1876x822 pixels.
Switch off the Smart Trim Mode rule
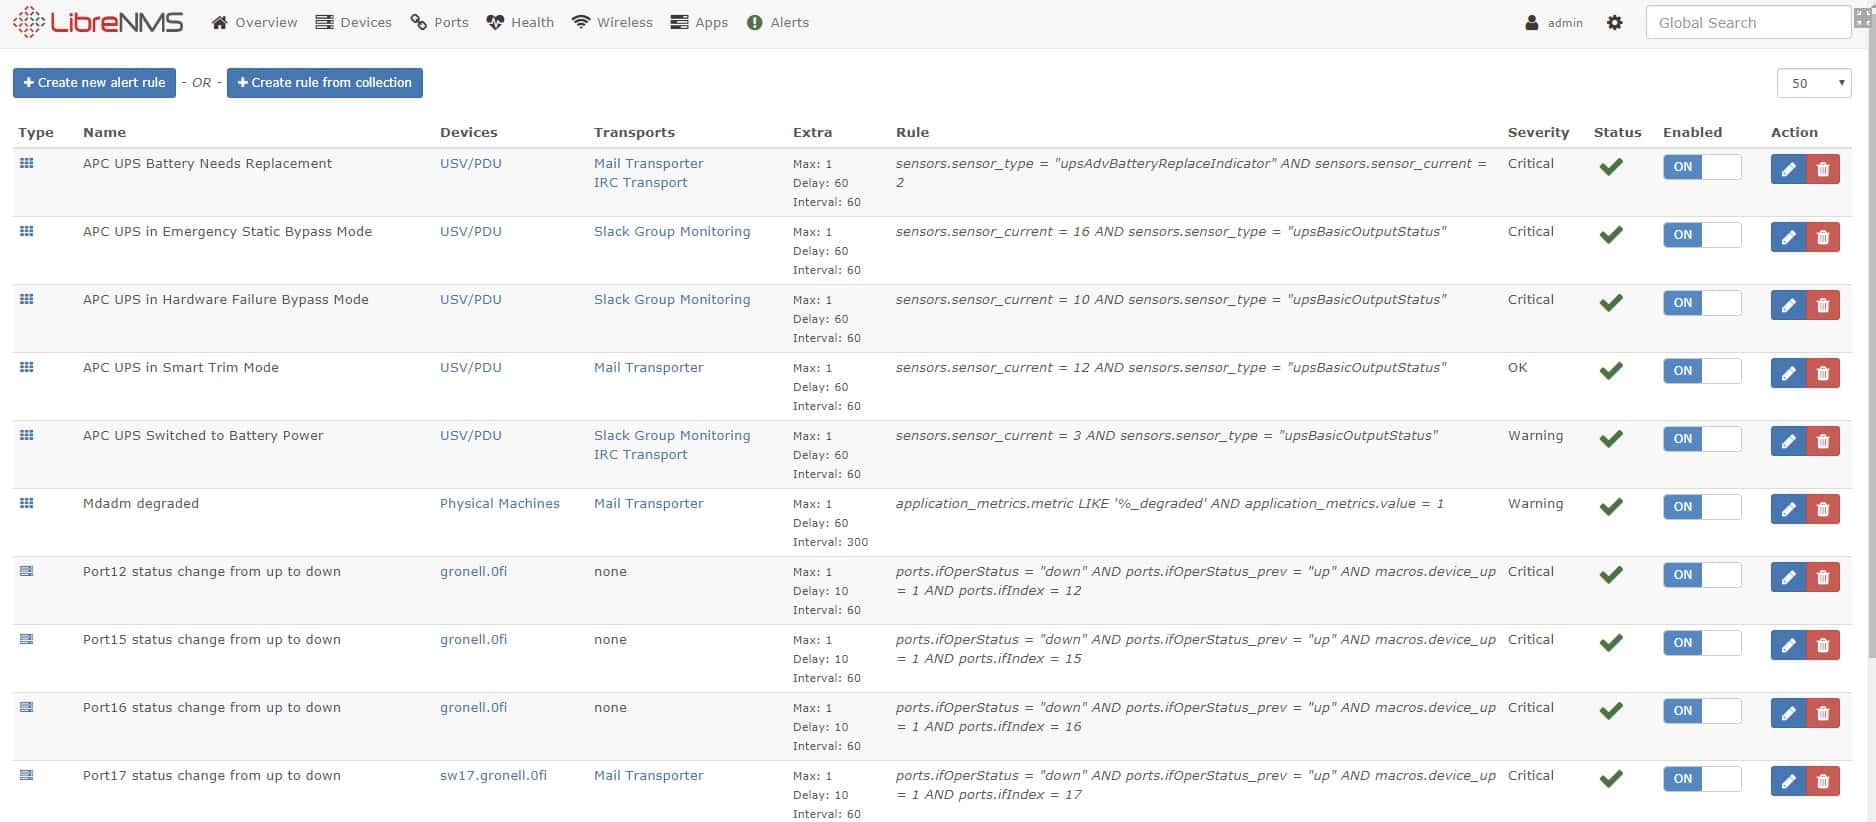tap(1702, 371)
